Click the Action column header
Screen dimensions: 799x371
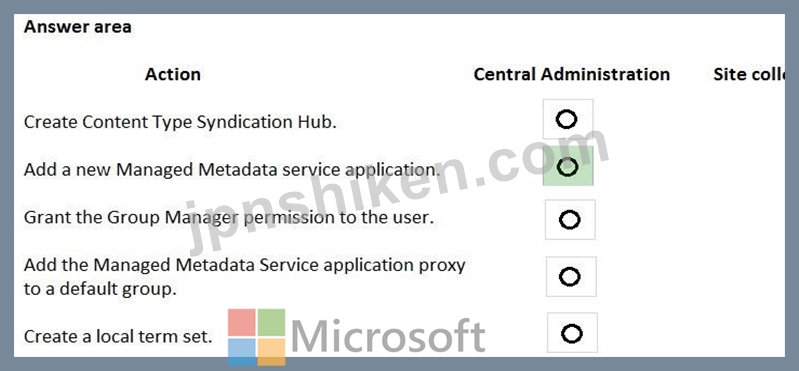pos(173,74)
